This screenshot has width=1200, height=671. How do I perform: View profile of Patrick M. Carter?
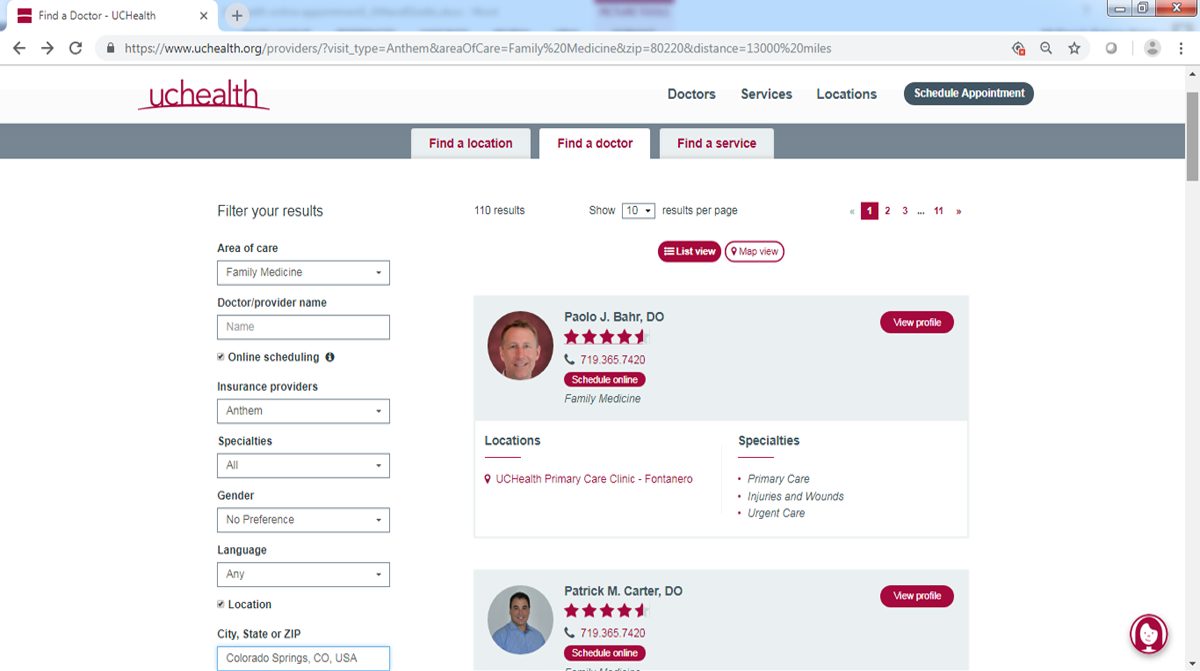[x=917, y=596]
